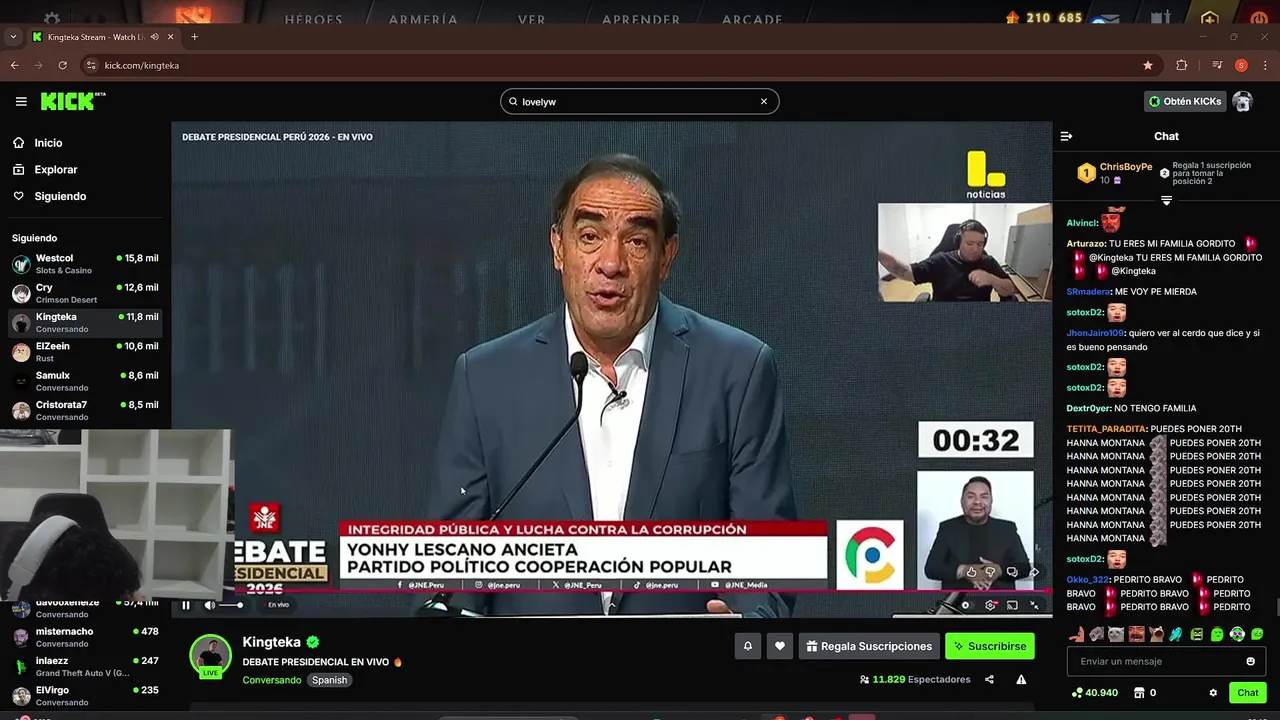Click TETITA_PARADITA username in chat
1280x720 pixels.
[1106, 429]
